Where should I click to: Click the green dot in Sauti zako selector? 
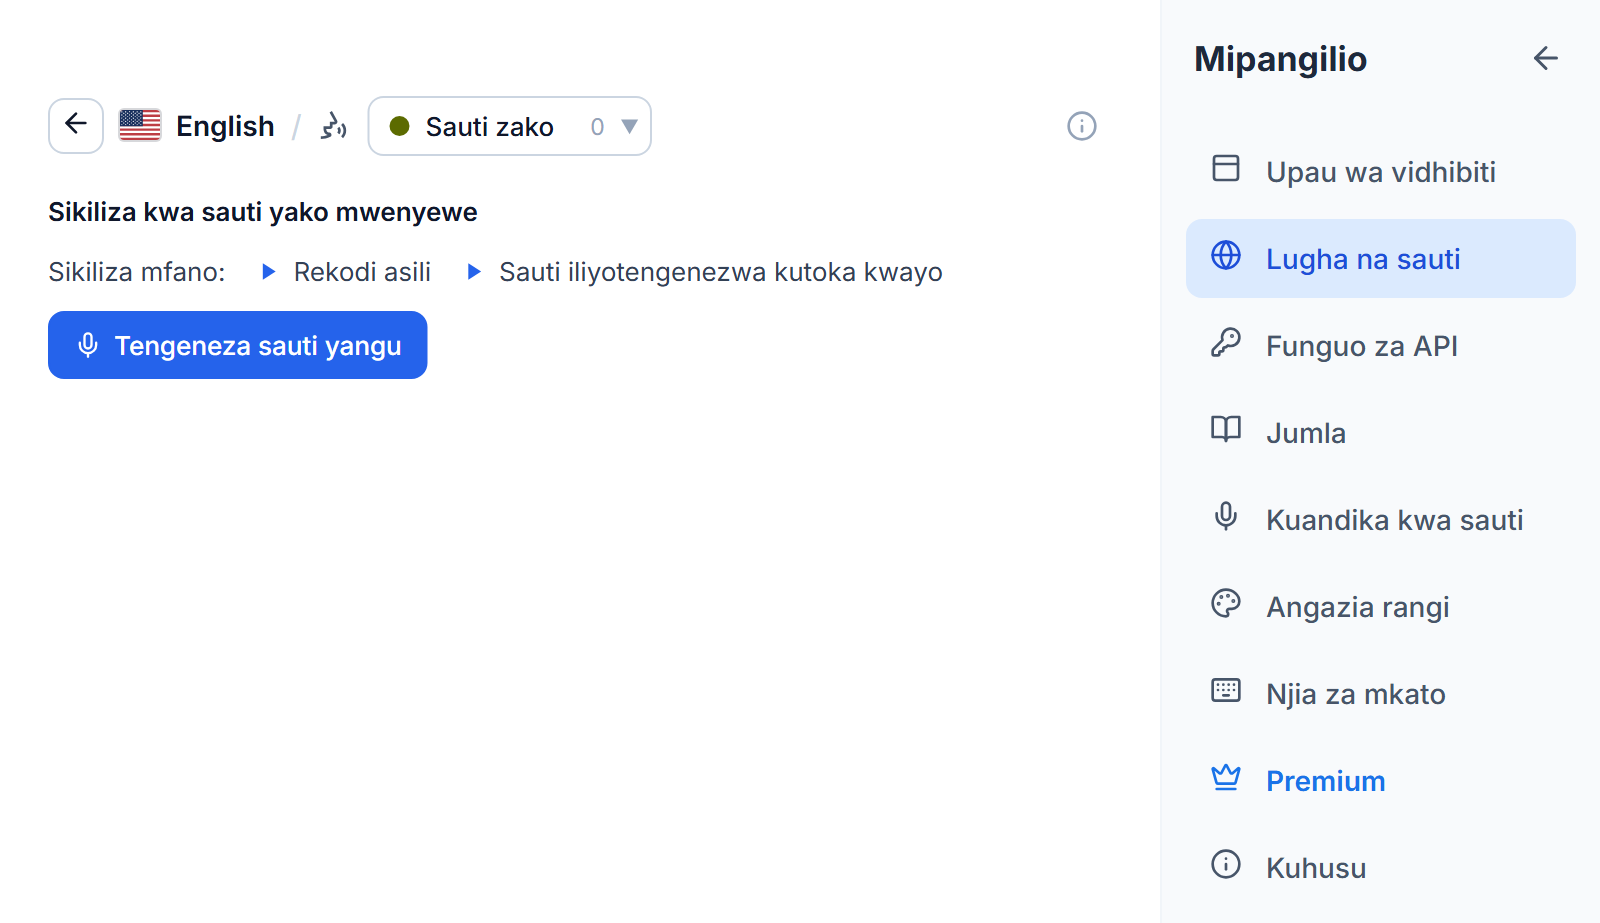[x=399, y=126]
